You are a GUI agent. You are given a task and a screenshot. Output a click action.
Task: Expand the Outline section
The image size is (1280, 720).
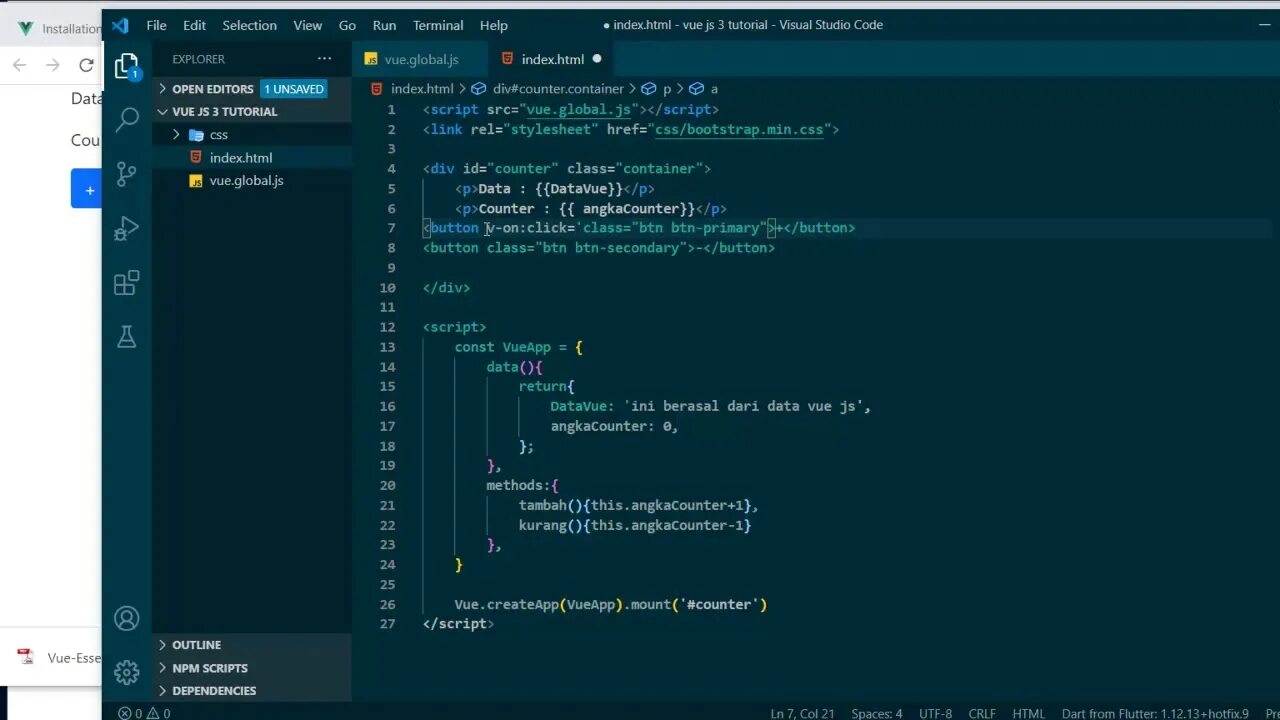(251, 645)
